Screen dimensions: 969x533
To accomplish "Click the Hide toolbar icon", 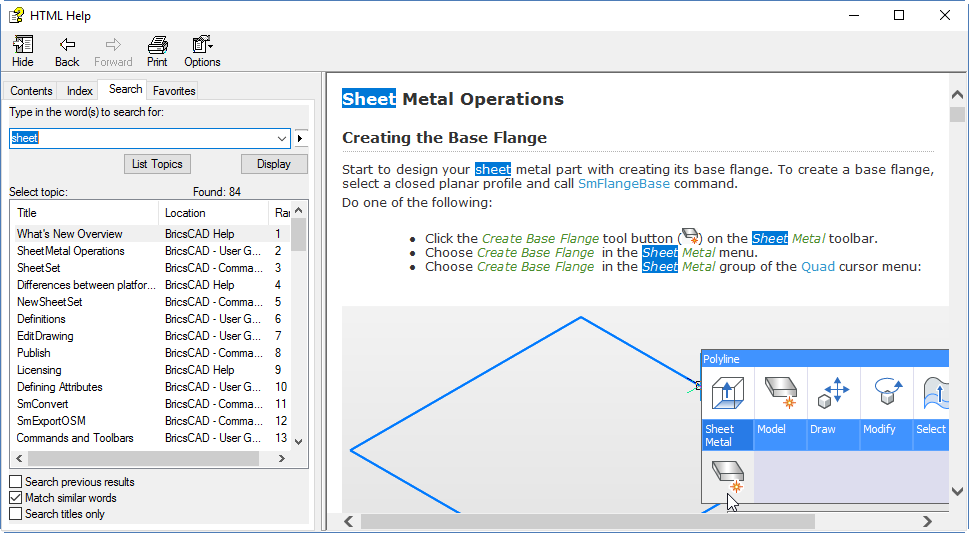I will coord(23,51).
